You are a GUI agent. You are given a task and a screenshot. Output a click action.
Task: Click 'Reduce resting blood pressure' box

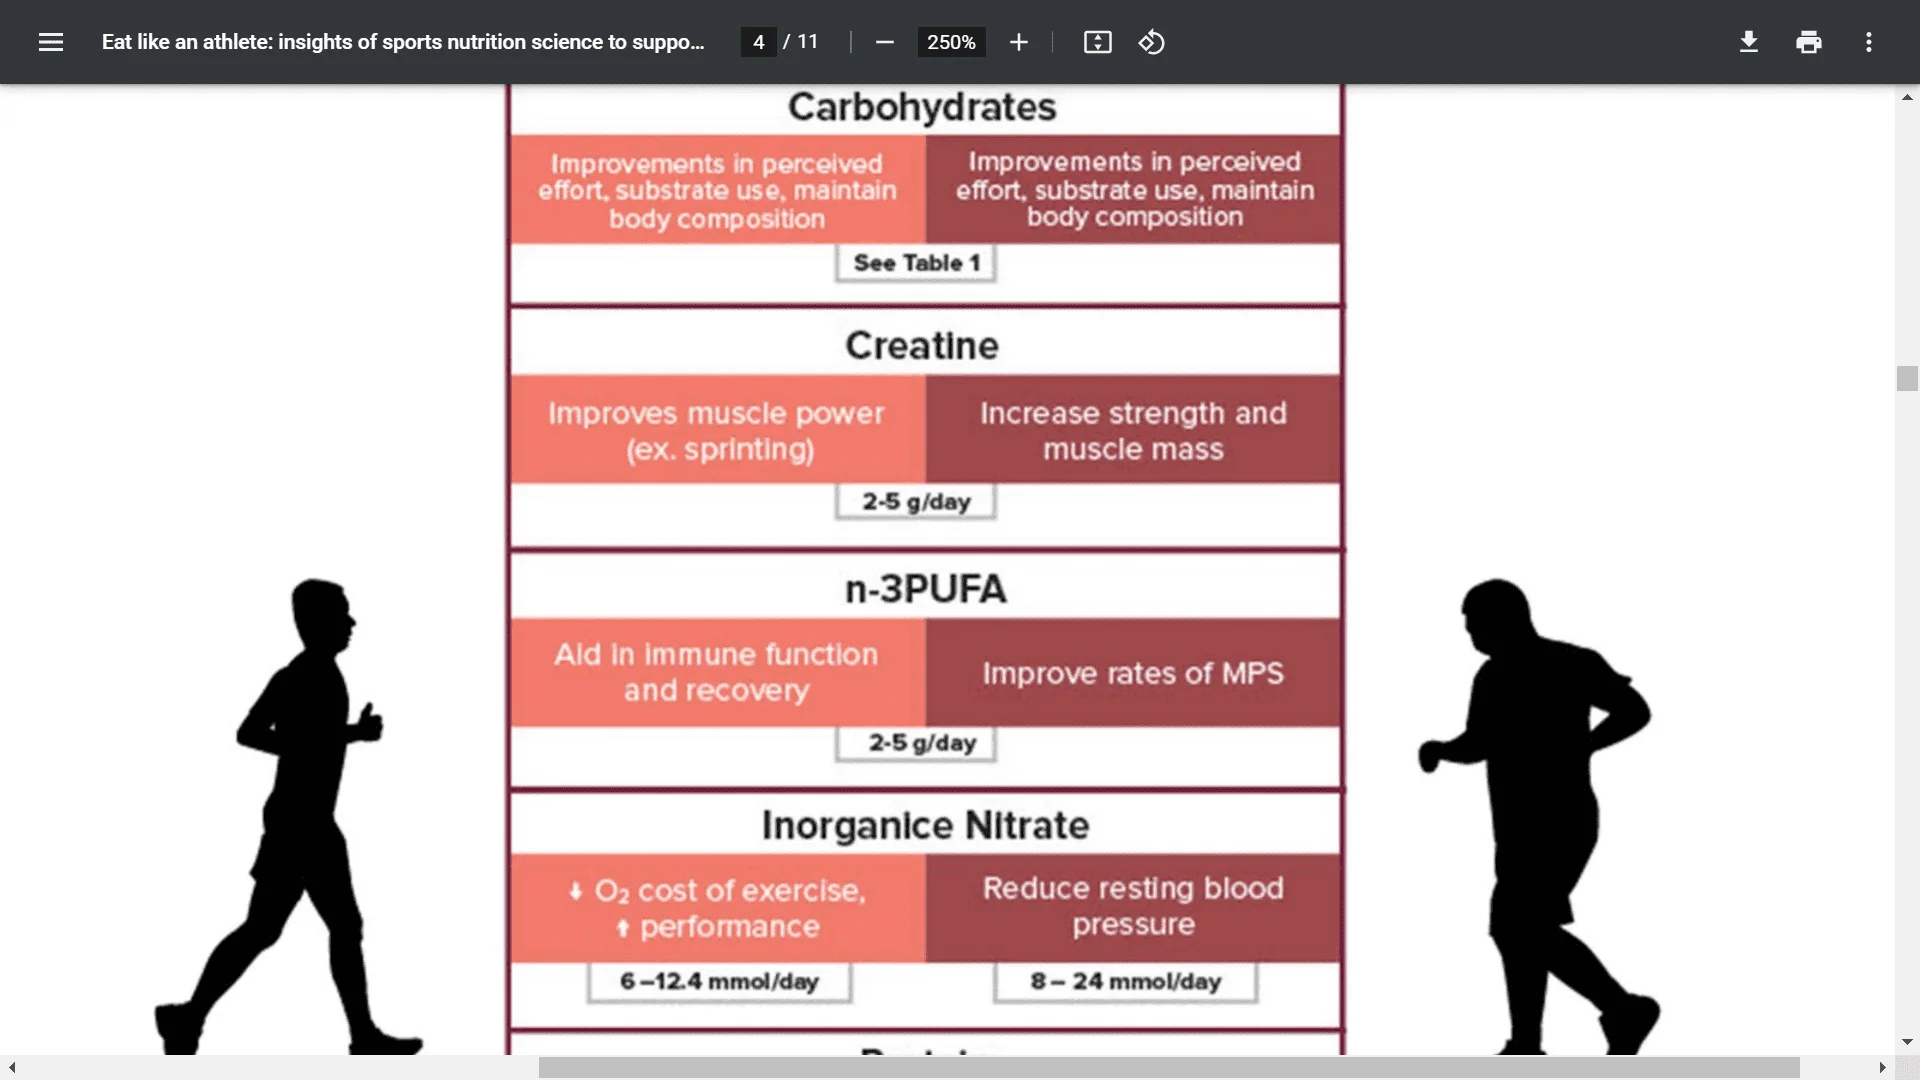1133,908
